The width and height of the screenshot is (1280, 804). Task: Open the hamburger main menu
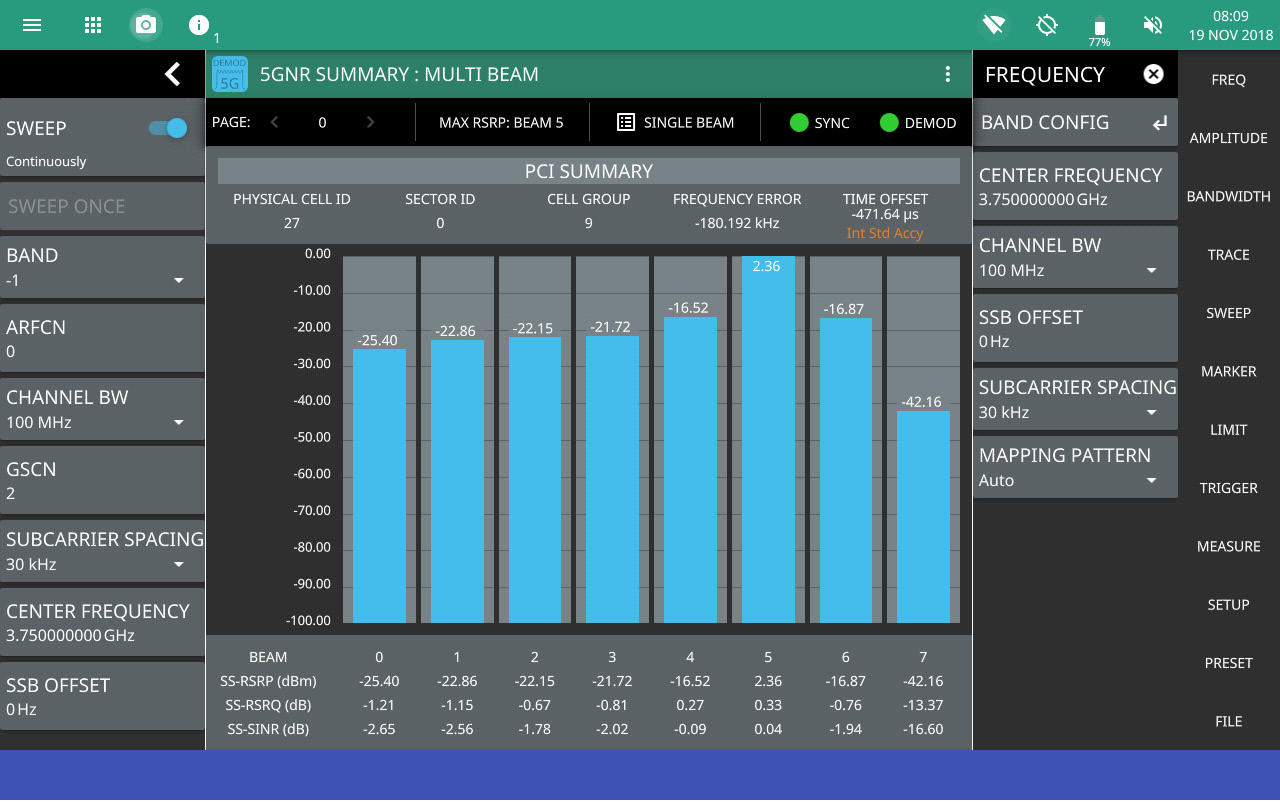32,25
